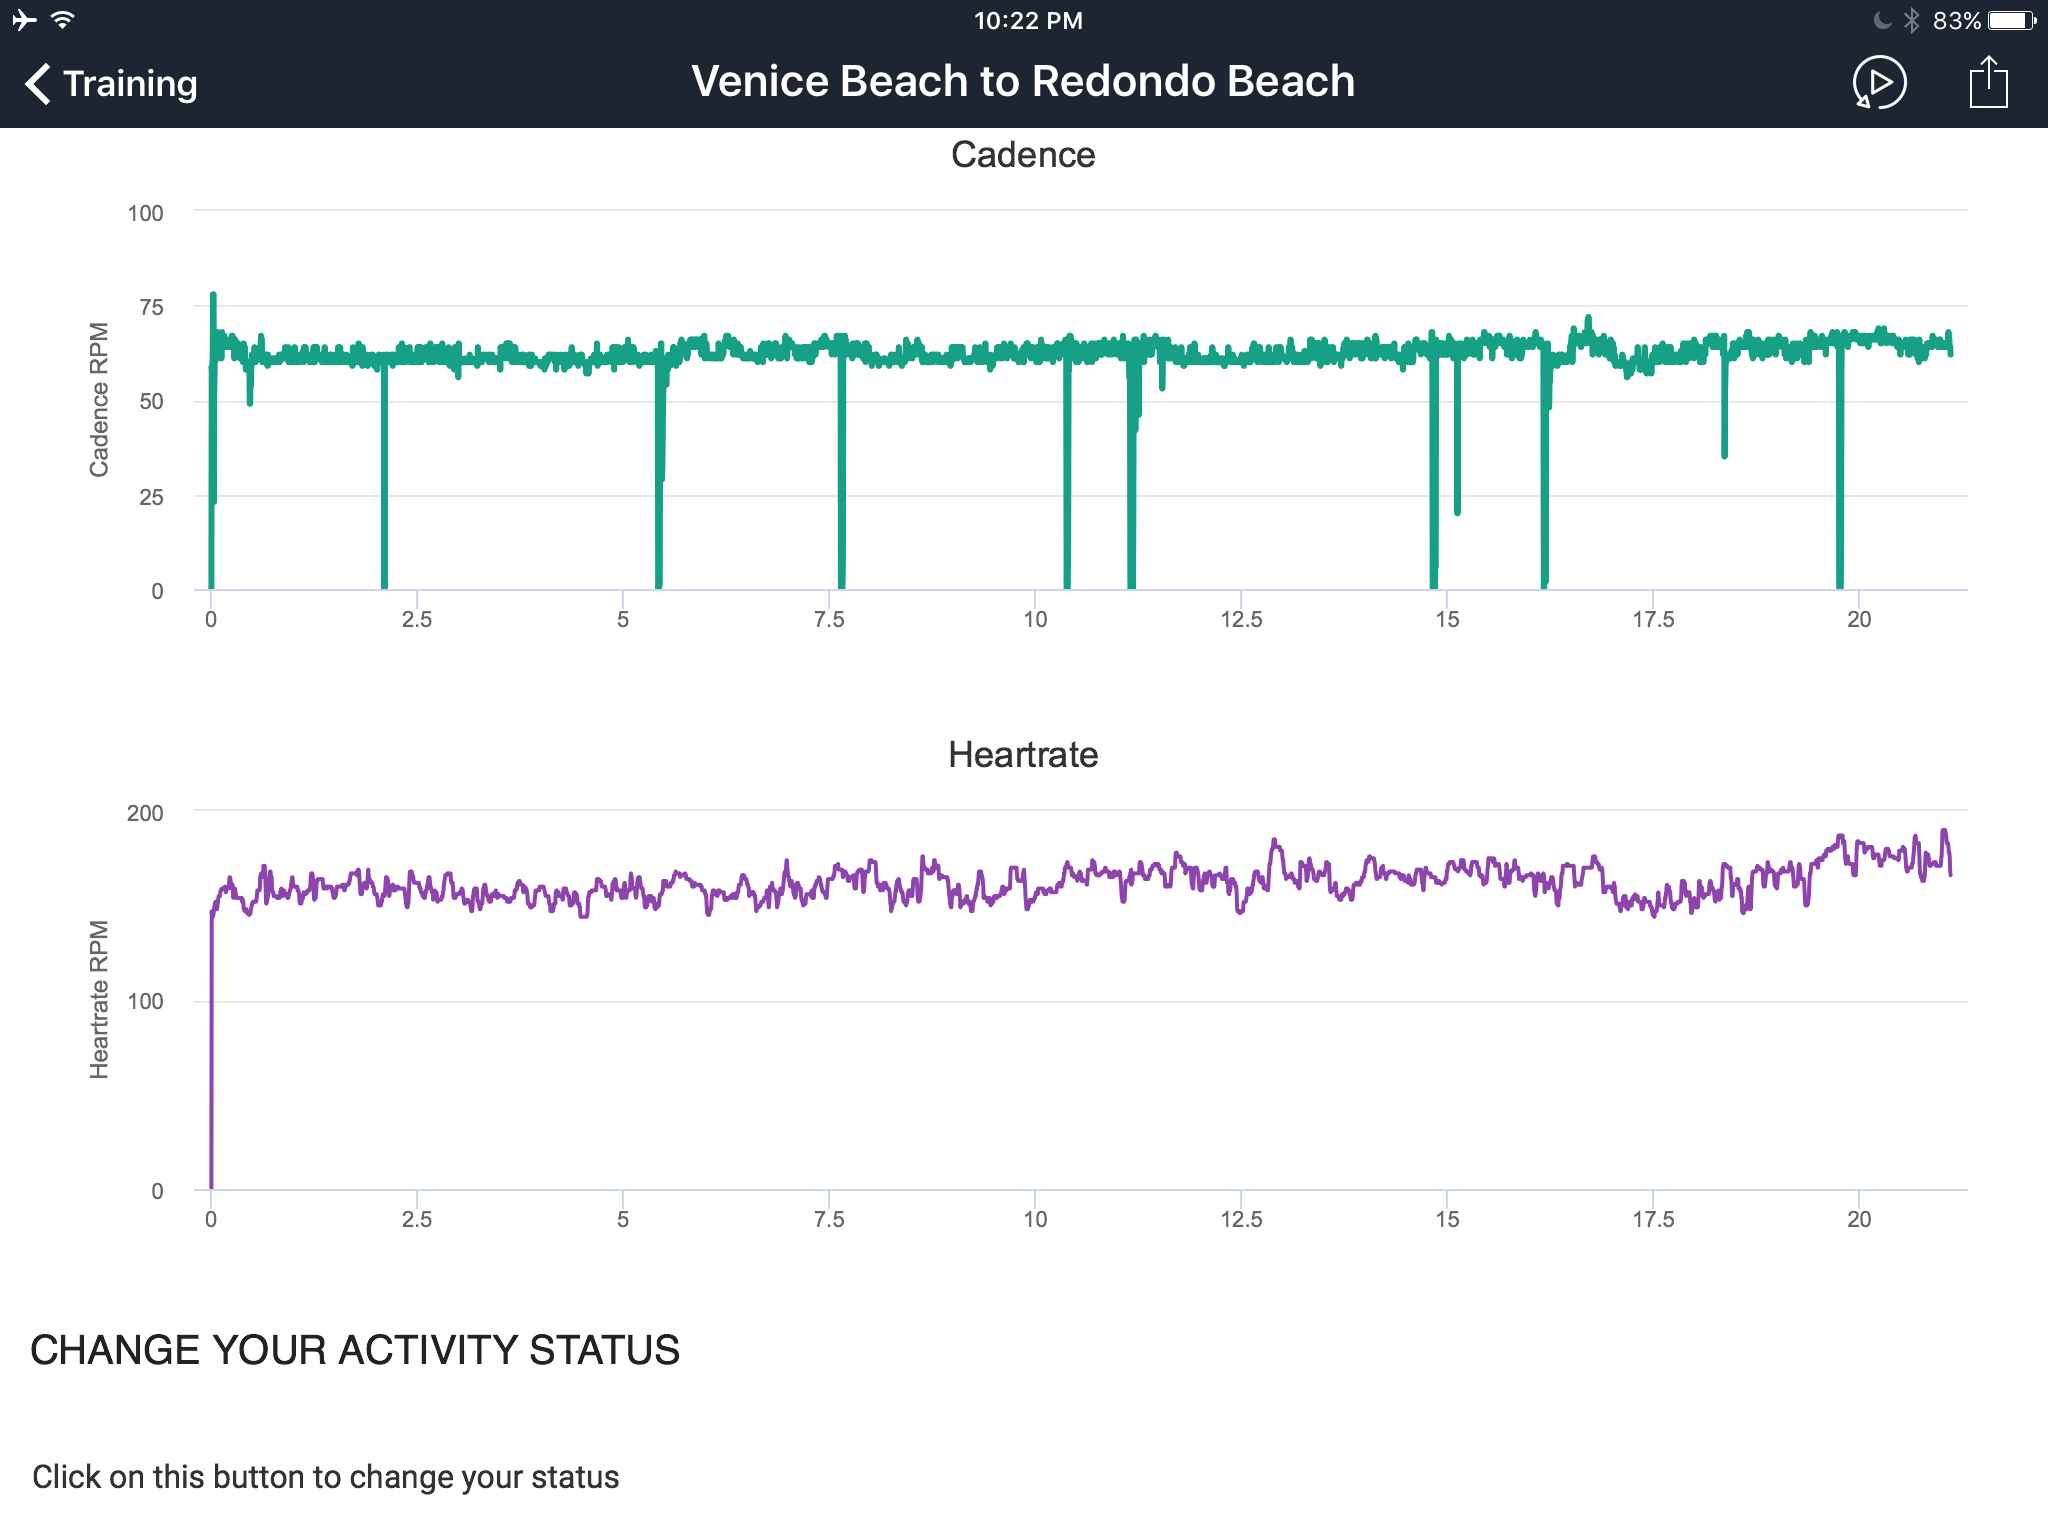Tap the Bluetooth status icon
This screenshot has height=1536, width=2048.
[1911, 20]
